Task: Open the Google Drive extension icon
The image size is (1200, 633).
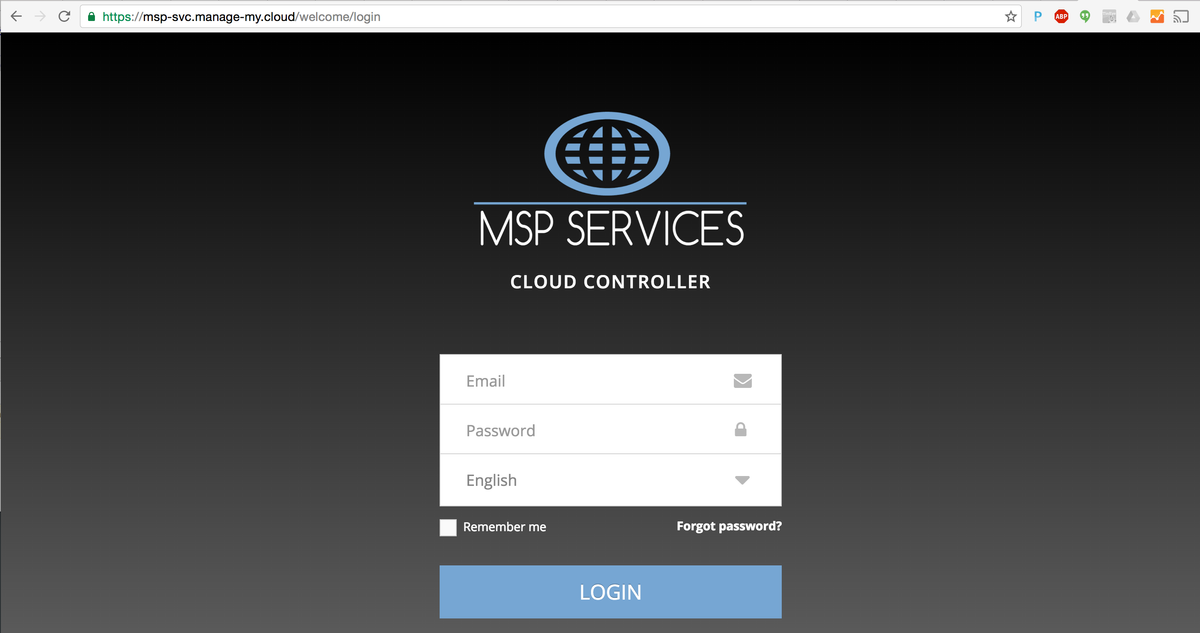Action: [x=1133, y=16]
